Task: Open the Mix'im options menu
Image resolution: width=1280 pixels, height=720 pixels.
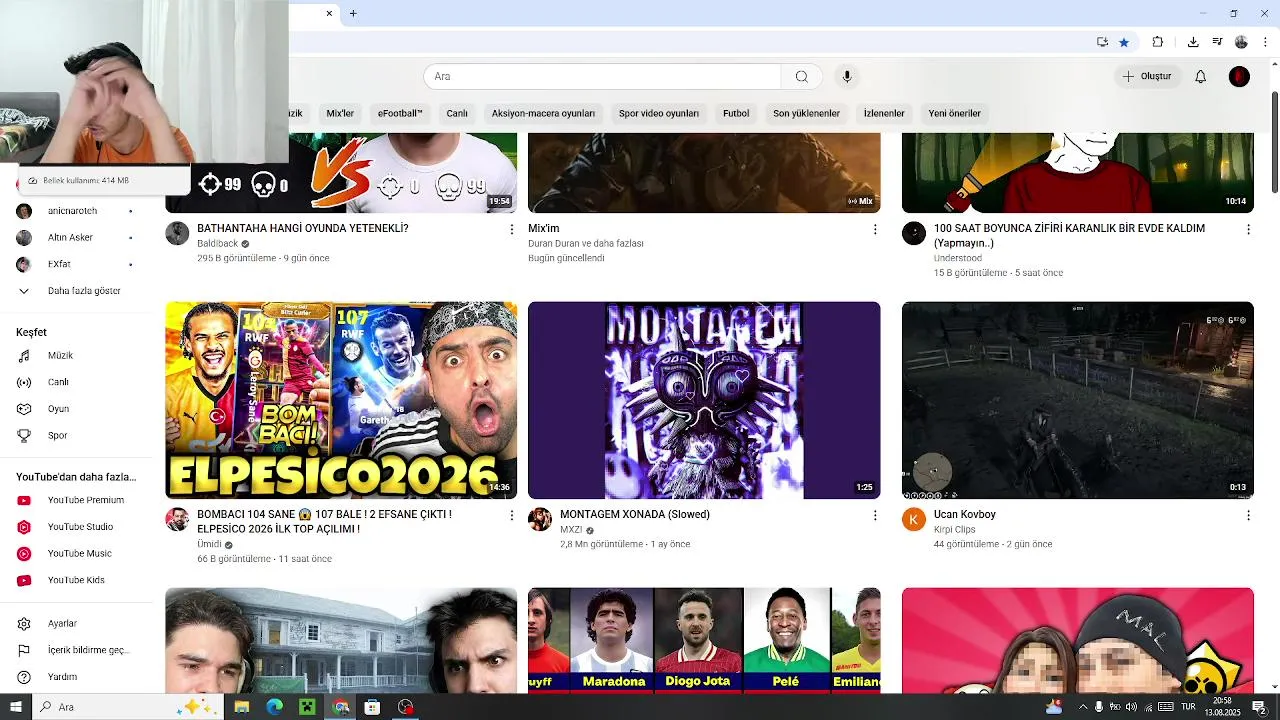Action: tap(874, 229)
